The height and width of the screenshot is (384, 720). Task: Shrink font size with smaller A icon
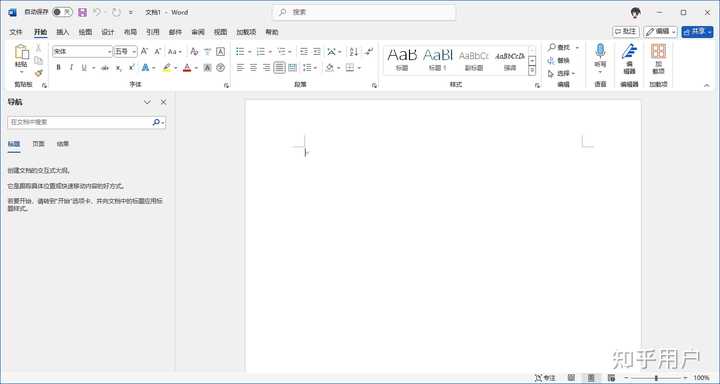click(158, 51)
